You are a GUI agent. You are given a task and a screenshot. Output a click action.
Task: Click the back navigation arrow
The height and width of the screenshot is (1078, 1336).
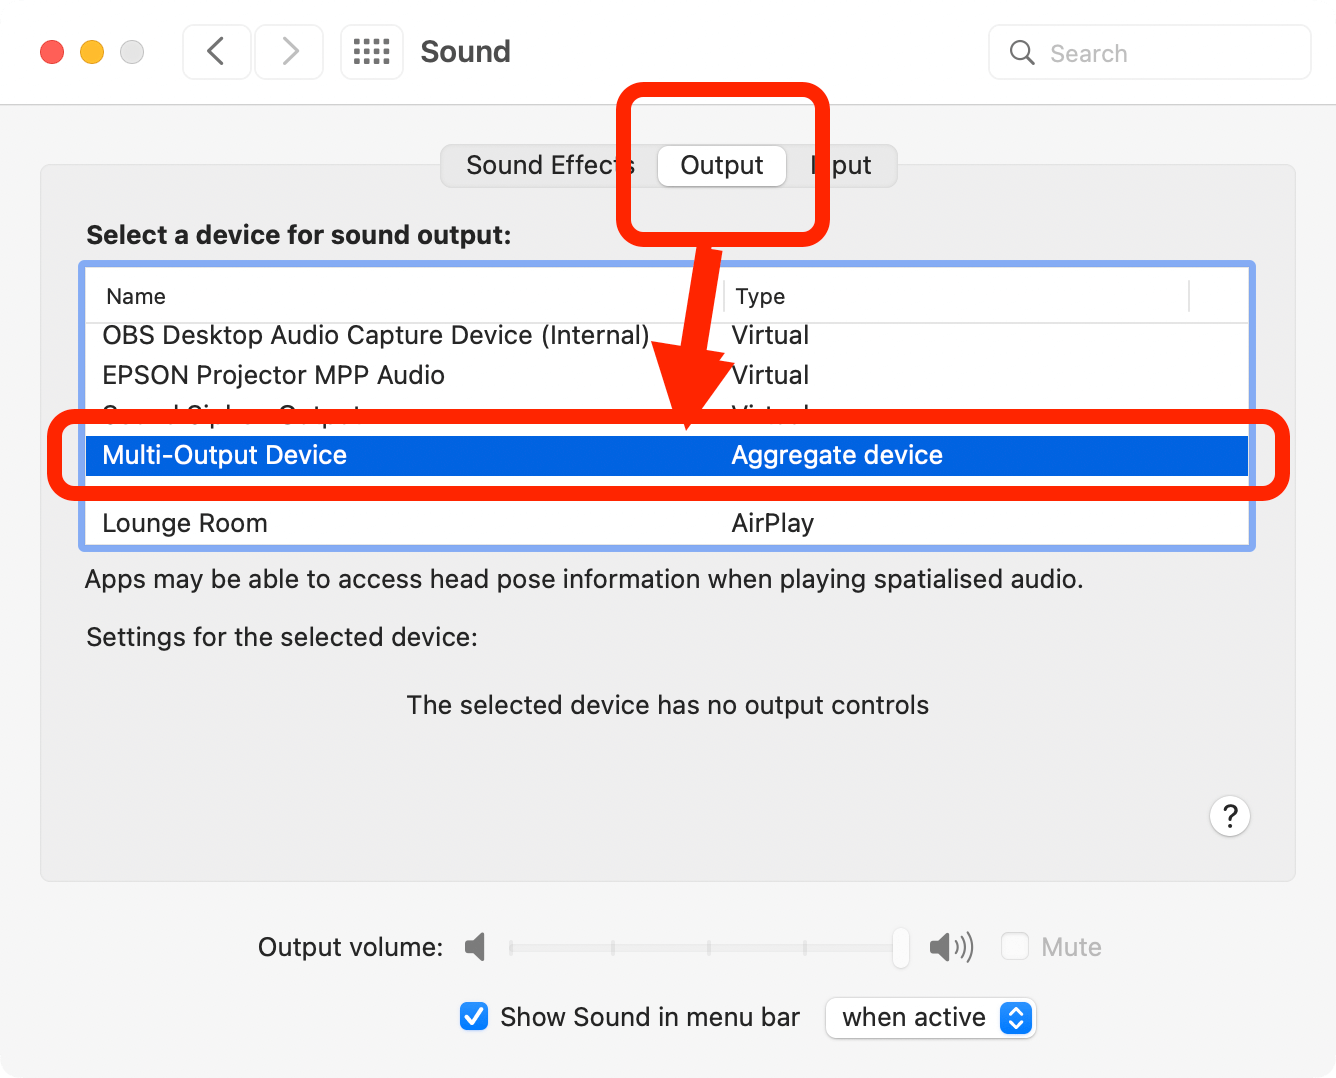(216, 51)
